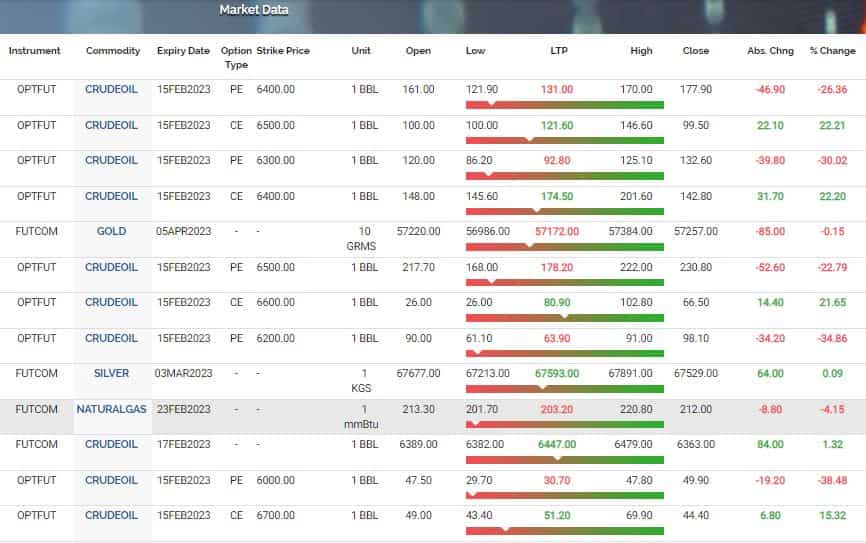Select GOLD LTP value 57172.00

(557, 231)
